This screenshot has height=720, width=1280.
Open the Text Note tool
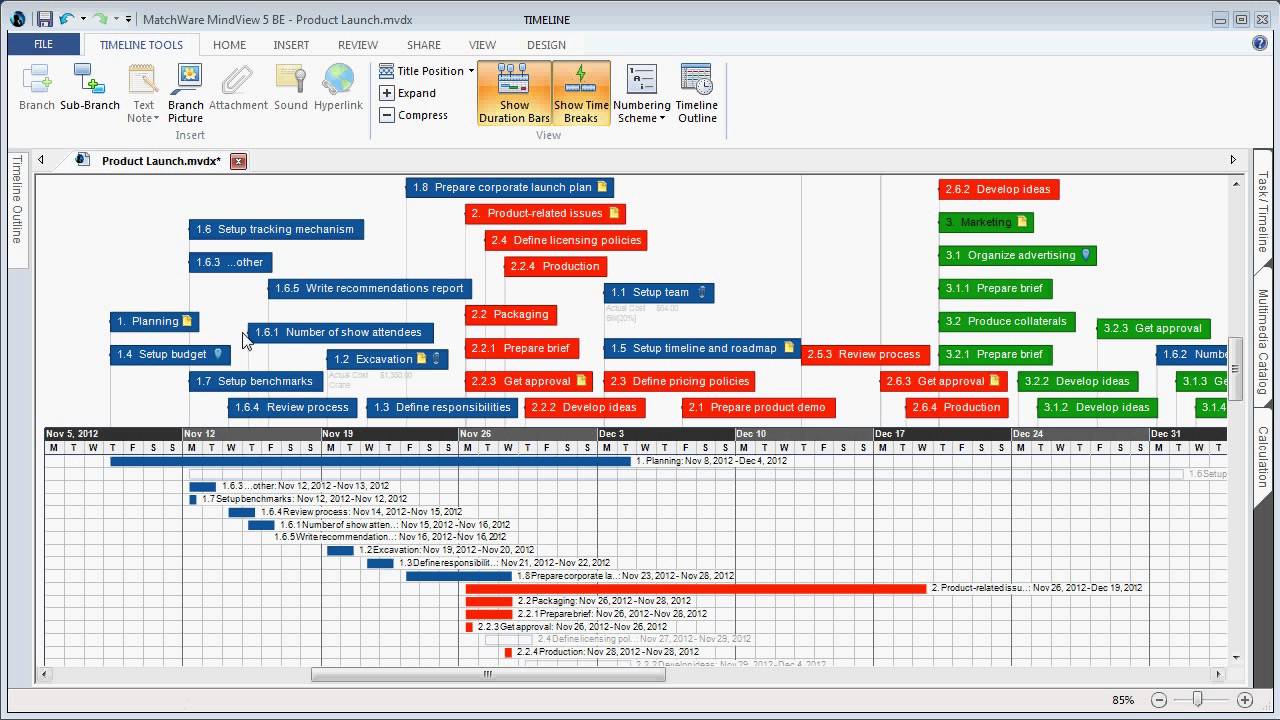(x=143, y=93)
